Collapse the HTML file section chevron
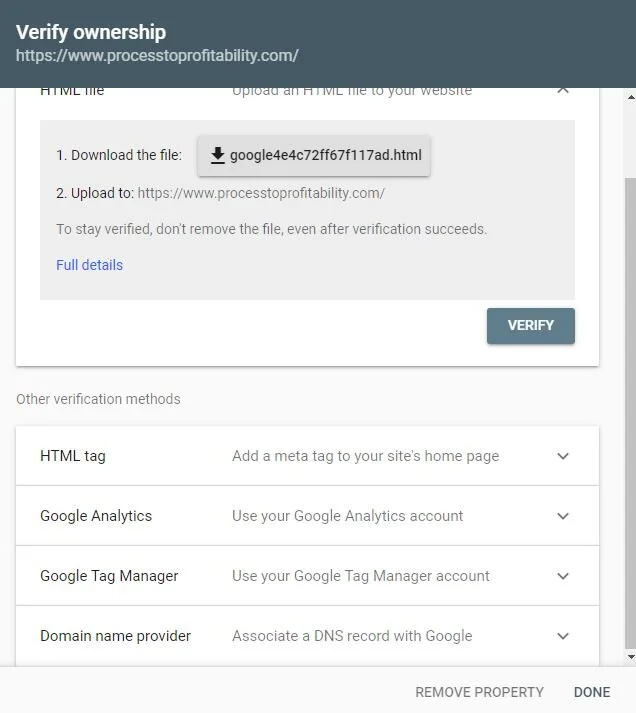 563,90
